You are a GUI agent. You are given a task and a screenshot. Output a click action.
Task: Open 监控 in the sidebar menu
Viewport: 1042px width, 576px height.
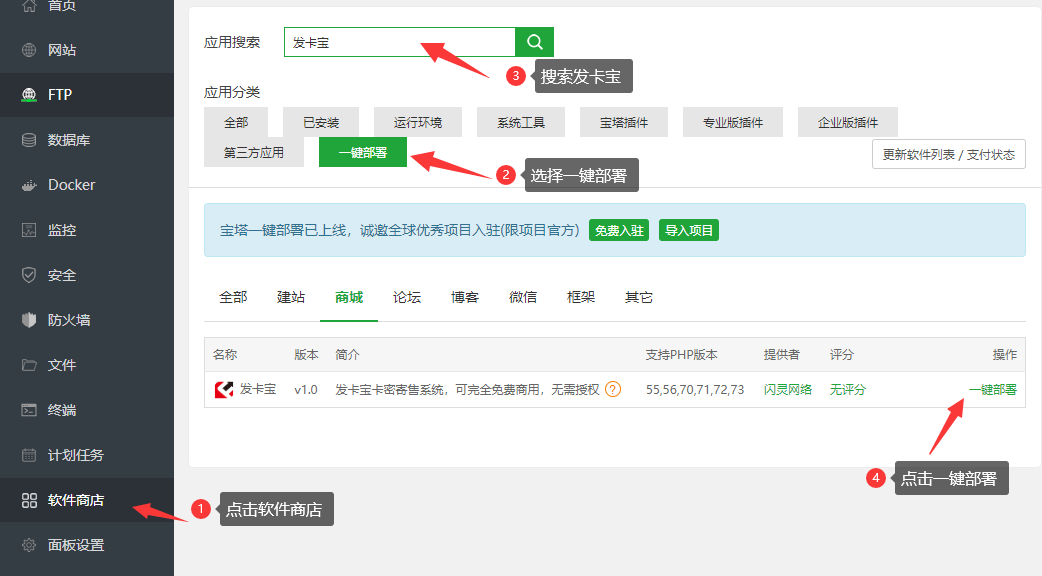pyautogui.click(x=86, y=231)
